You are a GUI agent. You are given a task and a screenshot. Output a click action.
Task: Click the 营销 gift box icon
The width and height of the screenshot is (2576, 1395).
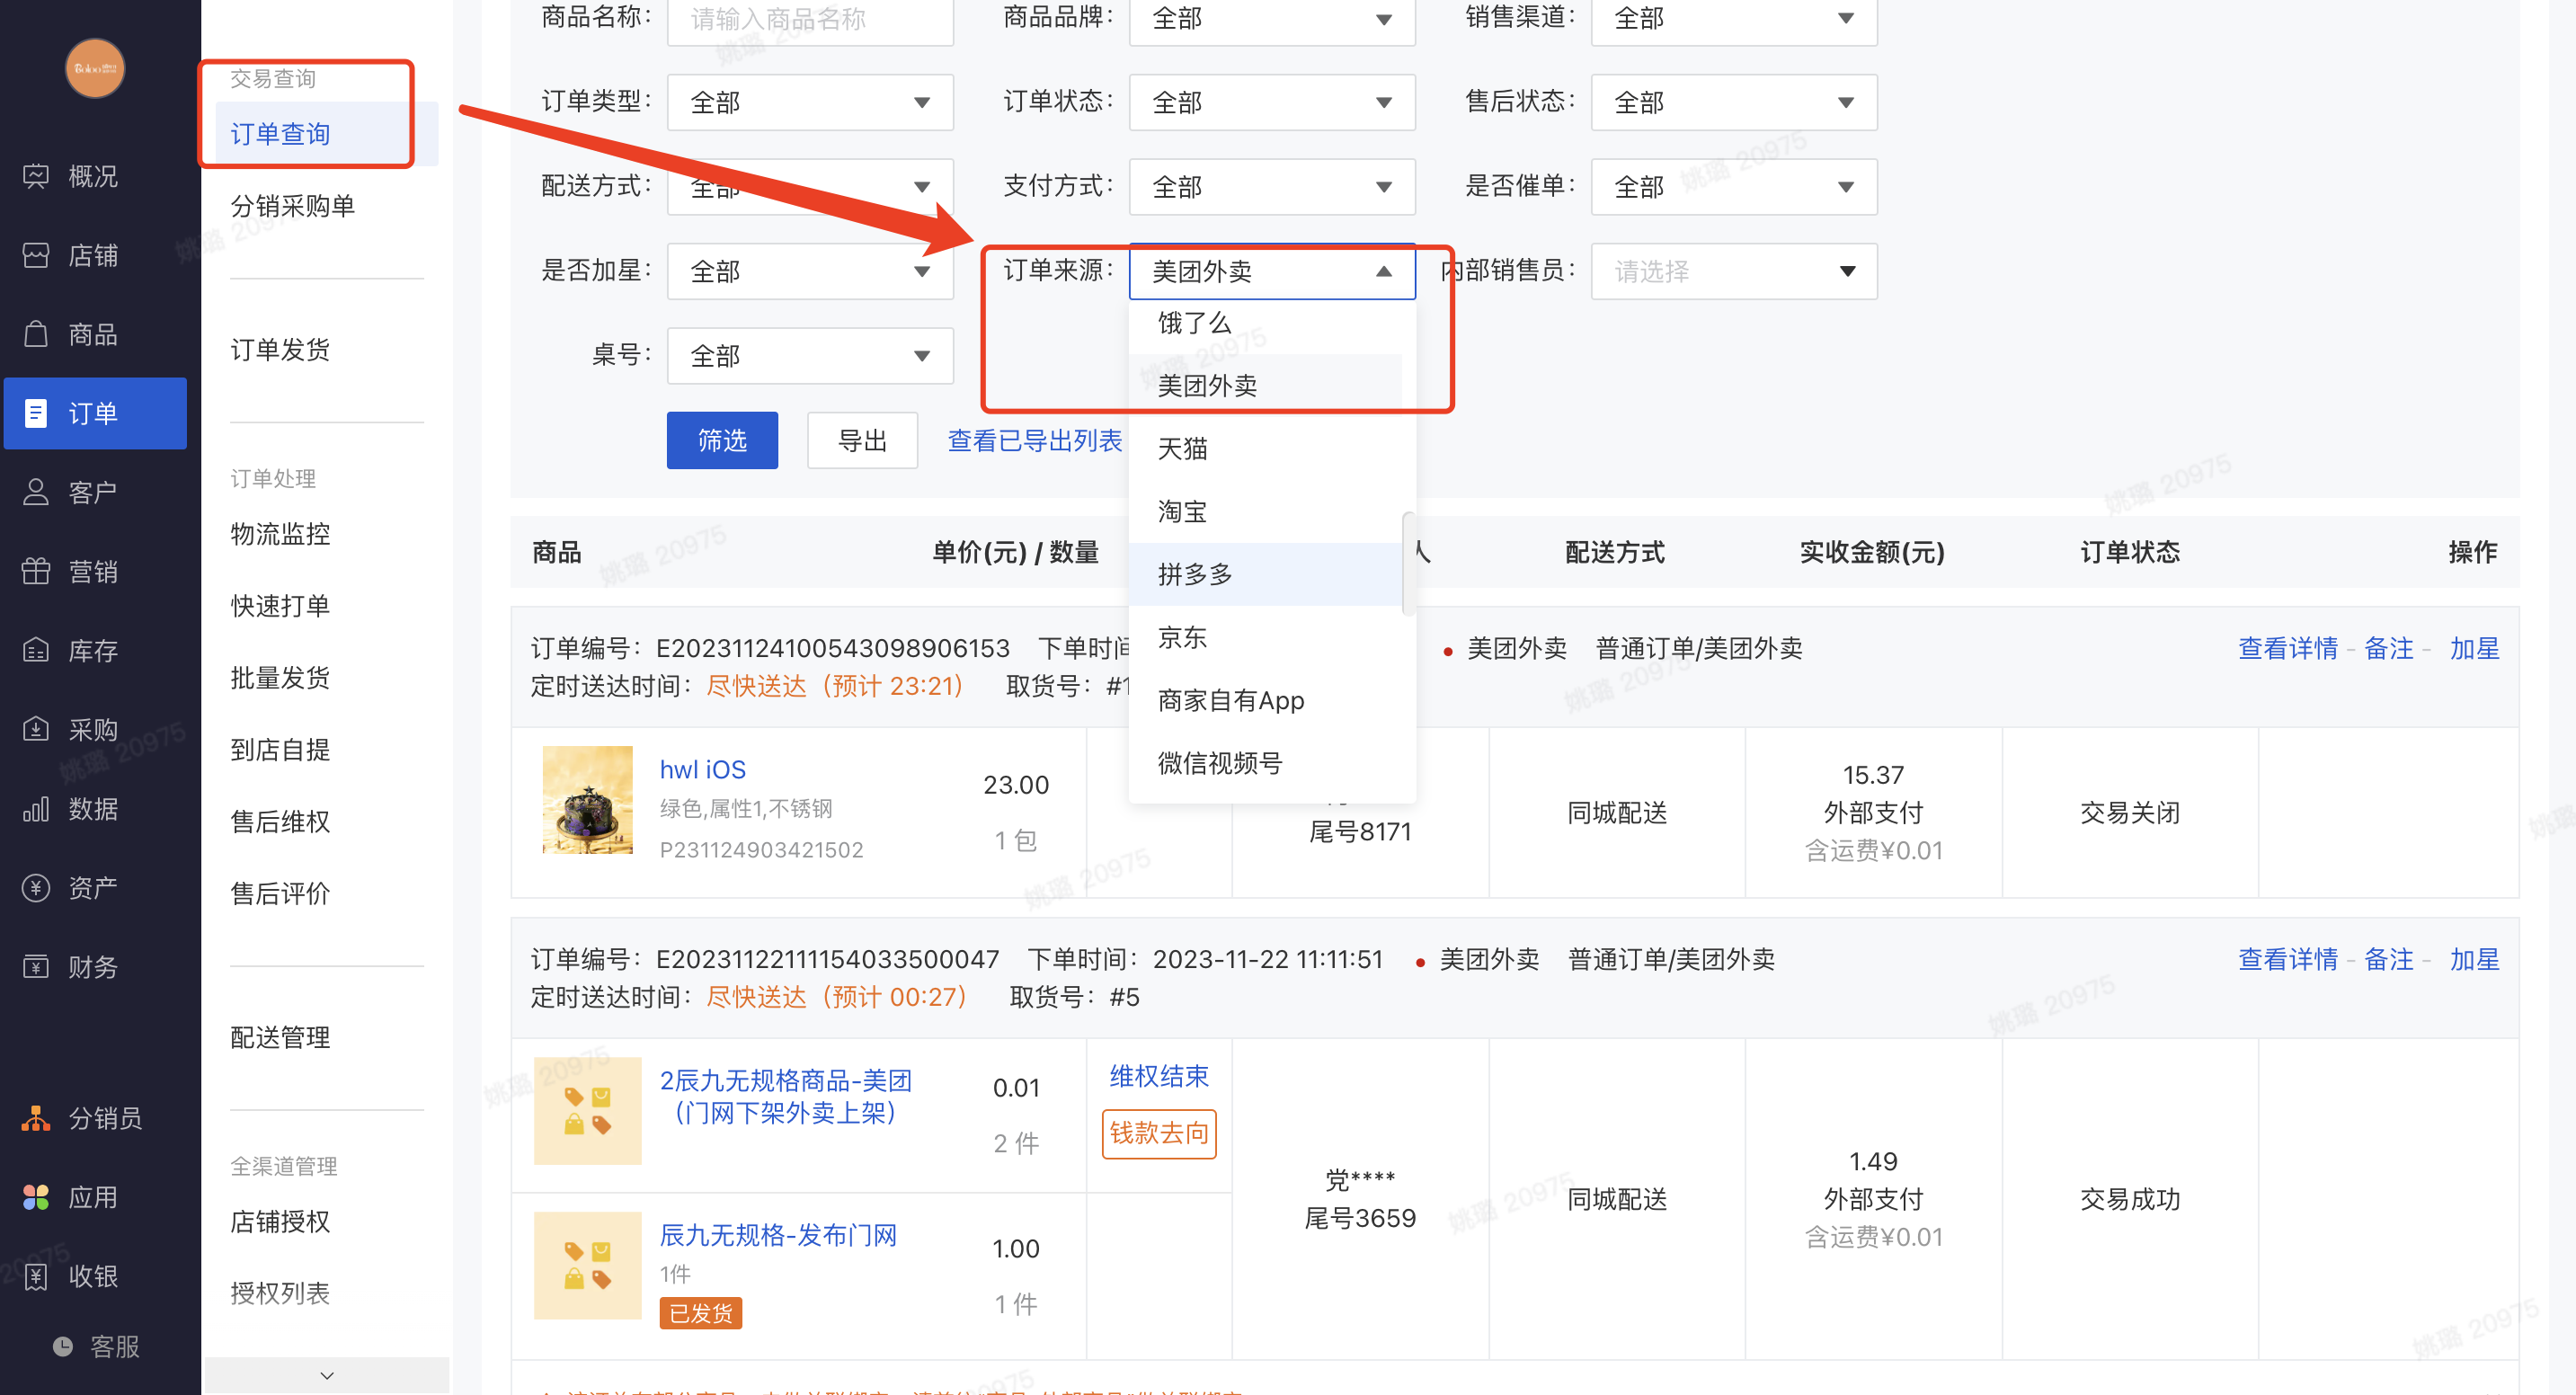tap(36, 571)
